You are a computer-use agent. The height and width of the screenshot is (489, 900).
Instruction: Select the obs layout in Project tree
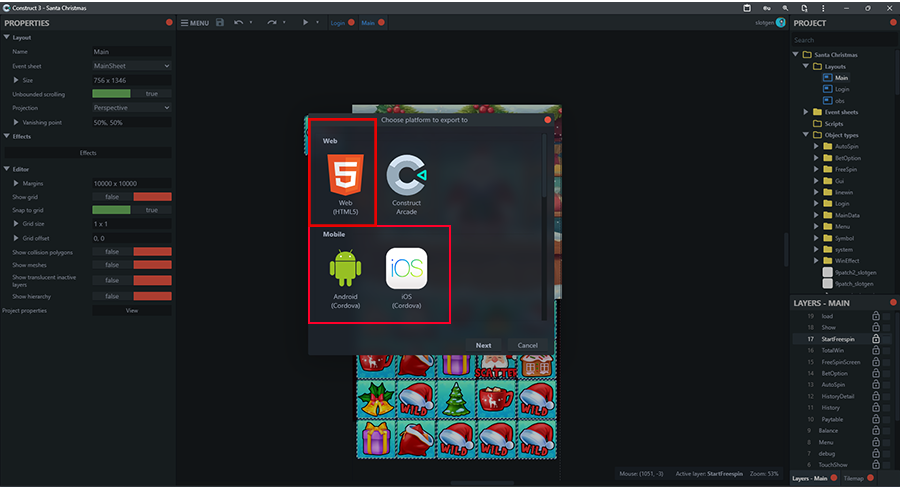840,101
